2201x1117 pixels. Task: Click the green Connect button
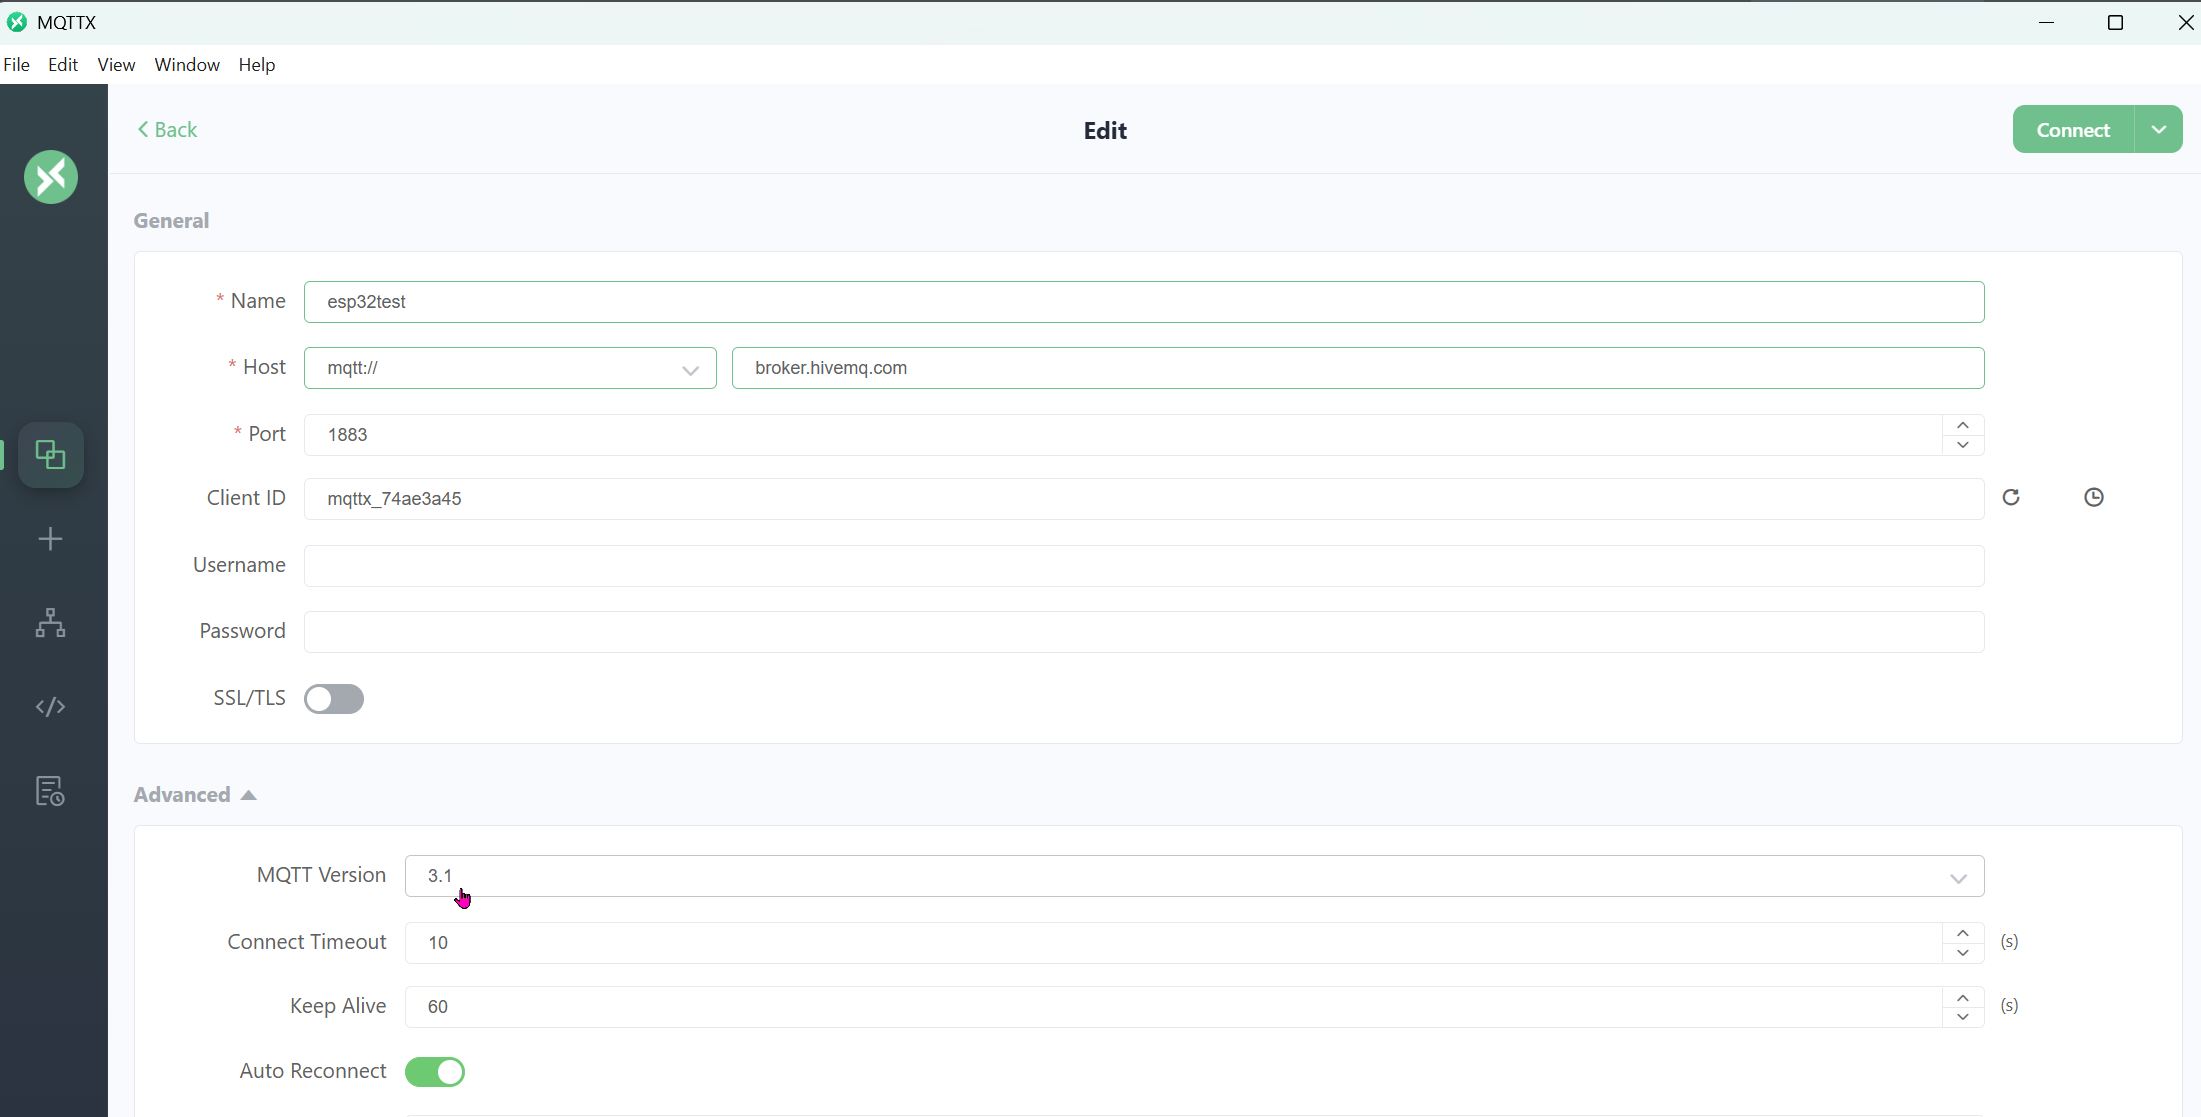point(2073,130)
